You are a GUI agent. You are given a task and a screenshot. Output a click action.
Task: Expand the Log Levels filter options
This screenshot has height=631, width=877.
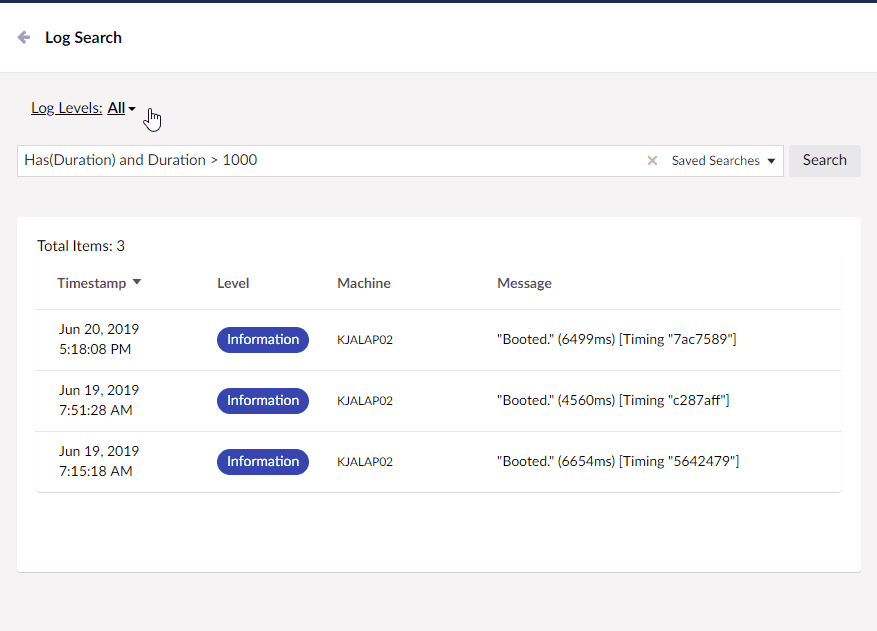pos(120,108)
